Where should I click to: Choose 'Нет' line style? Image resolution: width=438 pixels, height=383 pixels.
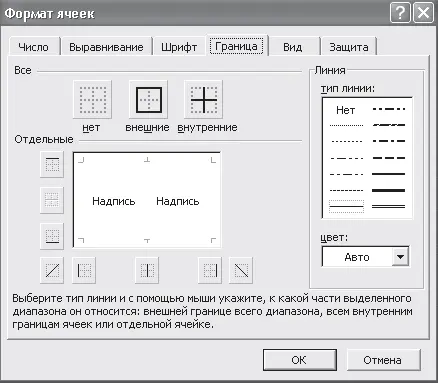(346, 110)
